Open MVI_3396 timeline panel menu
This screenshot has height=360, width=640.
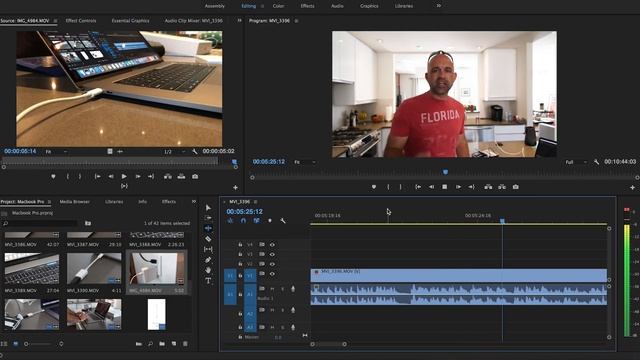[x=256, y=202]
